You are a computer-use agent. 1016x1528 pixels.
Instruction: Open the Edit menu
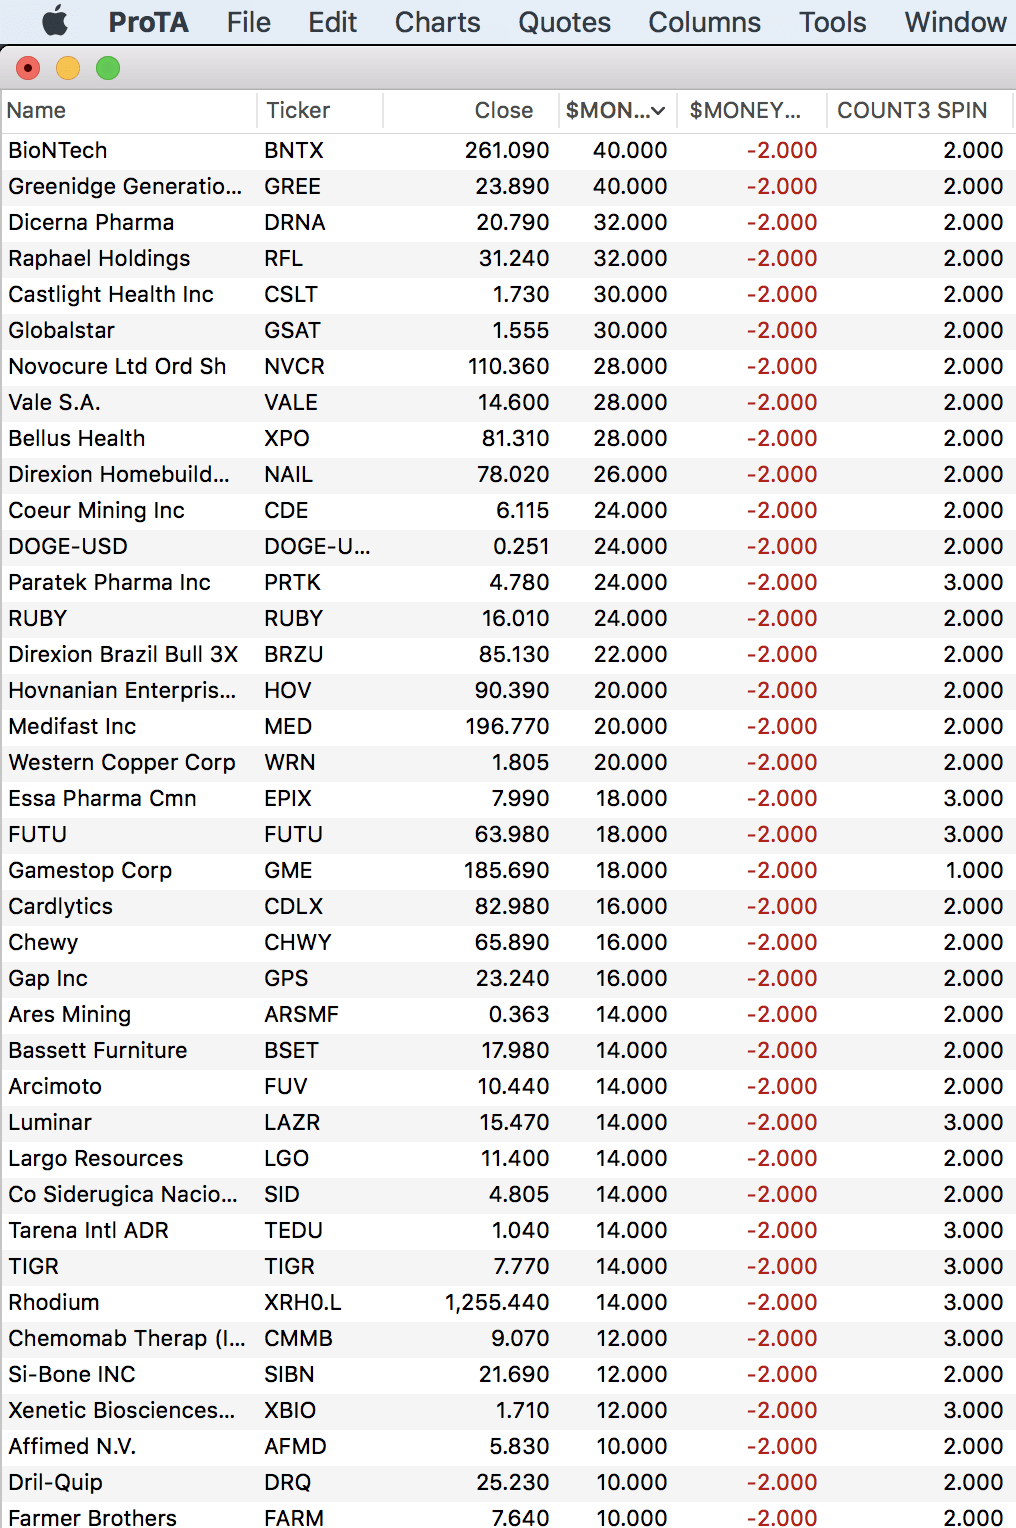[x=332, y=22]
